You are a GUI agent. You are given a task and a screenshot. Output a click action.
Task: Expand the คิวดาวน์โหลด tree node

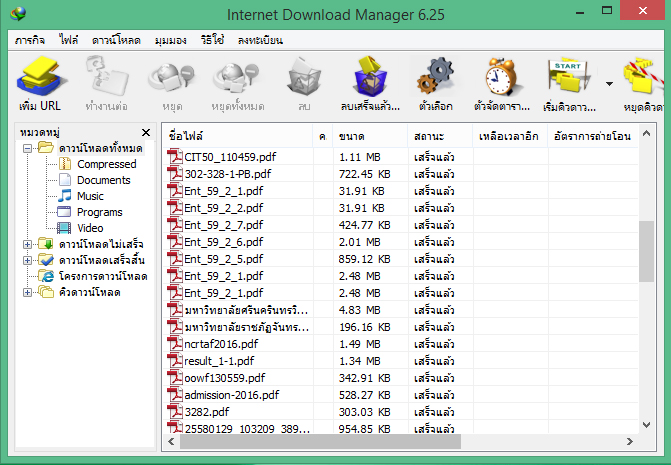(27, 292)
